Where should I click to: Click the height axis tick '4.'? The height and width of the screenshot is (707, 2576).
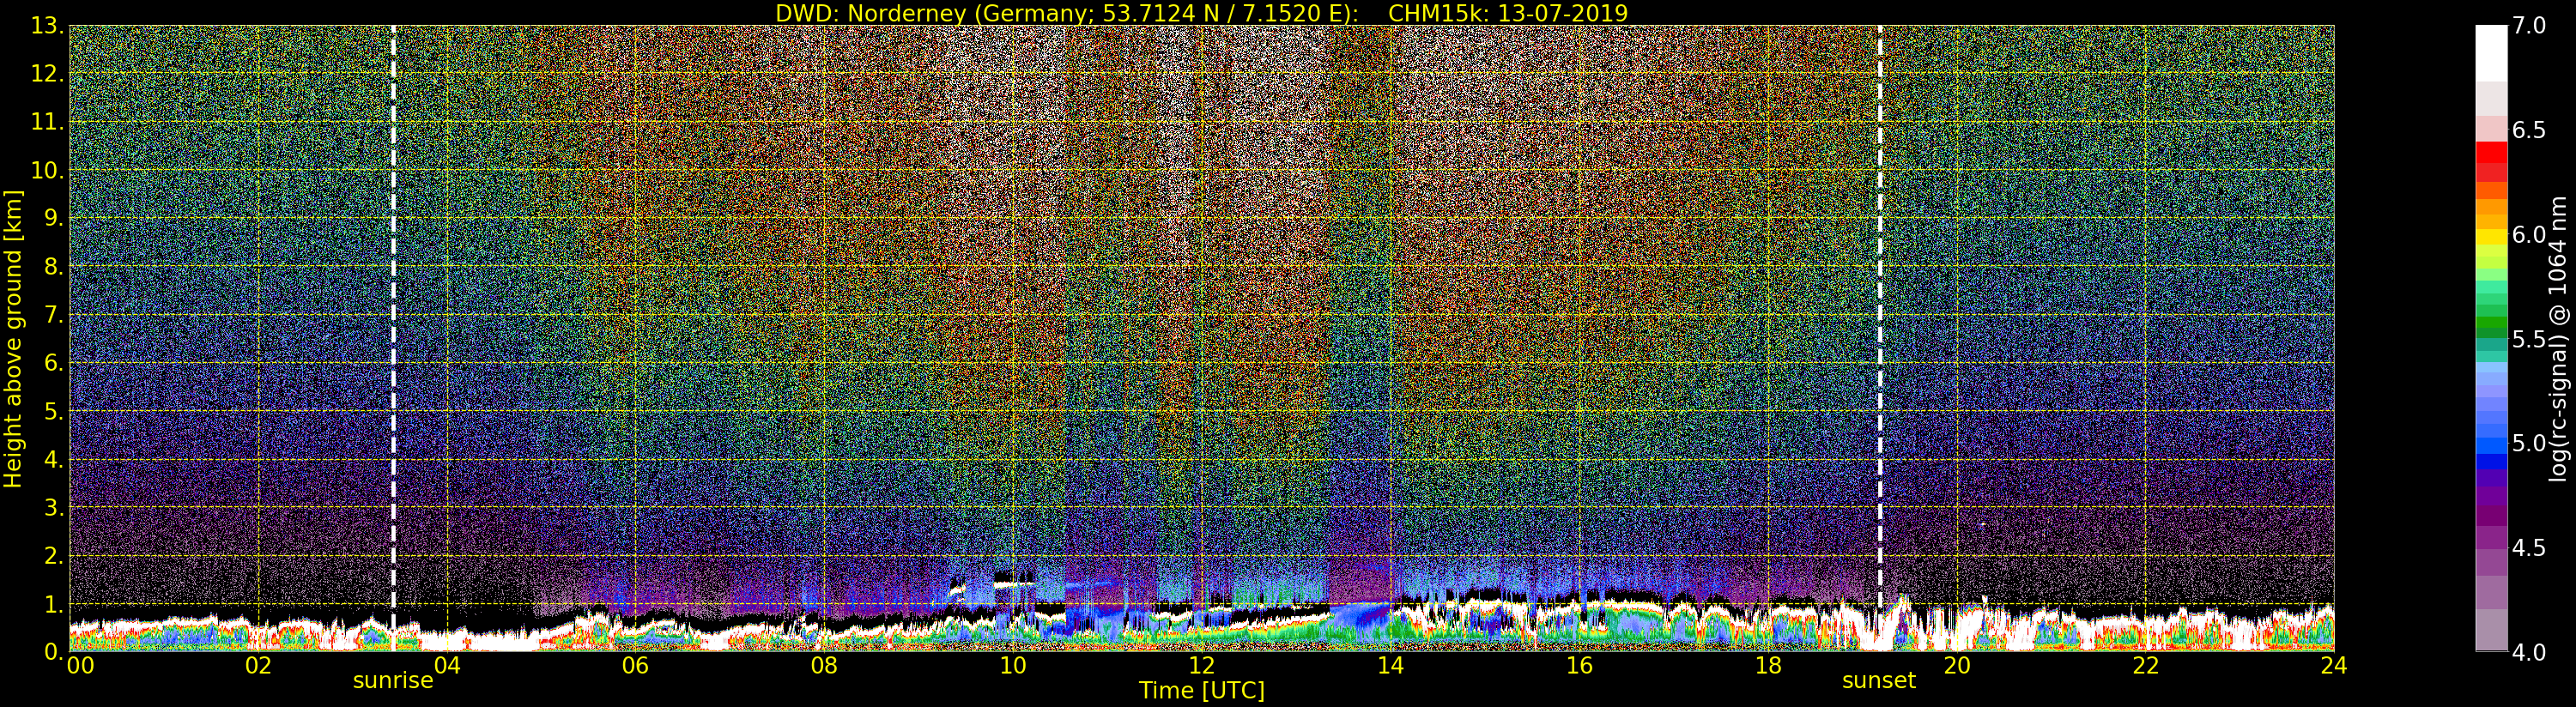tap(54, 459)
